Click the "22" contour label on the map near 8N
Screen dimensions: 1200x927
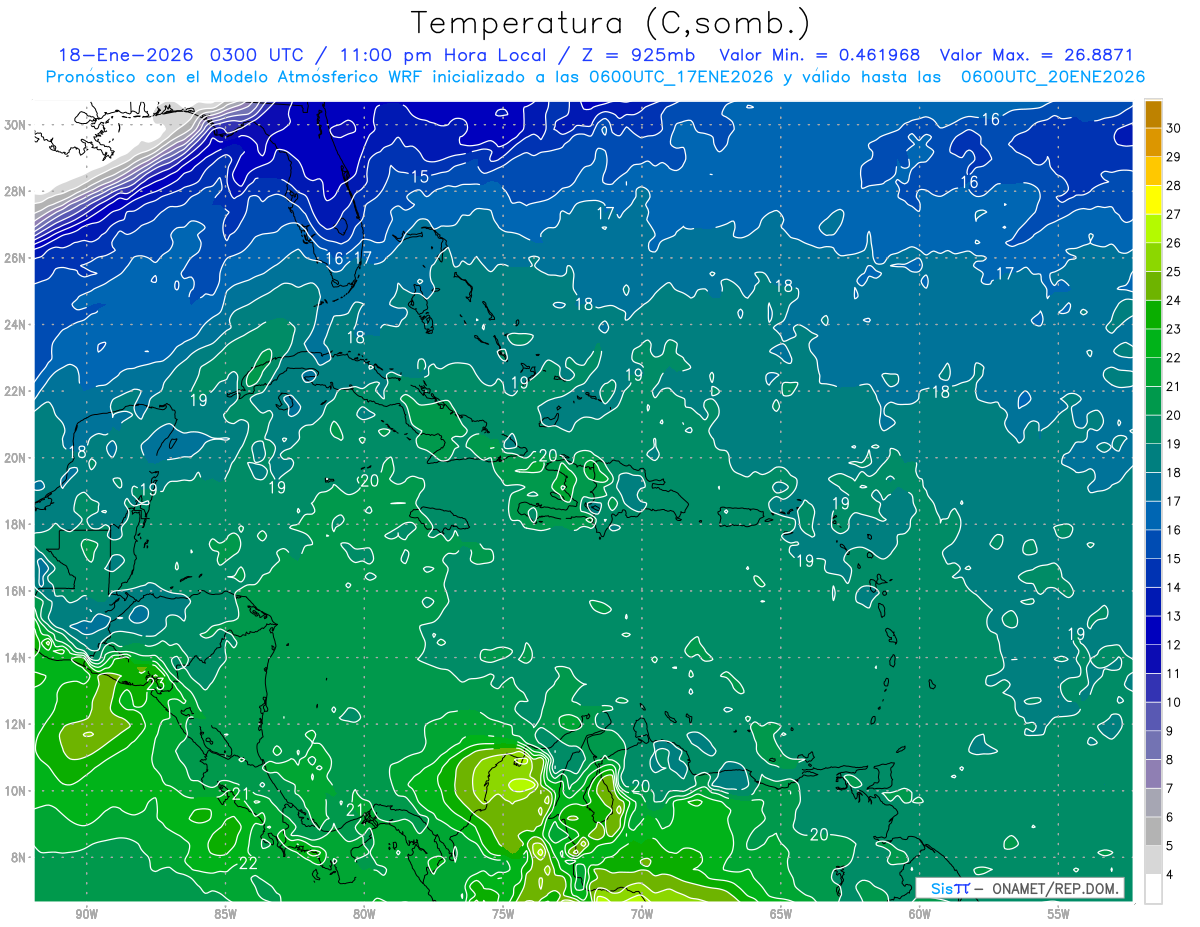click(249, 863)
